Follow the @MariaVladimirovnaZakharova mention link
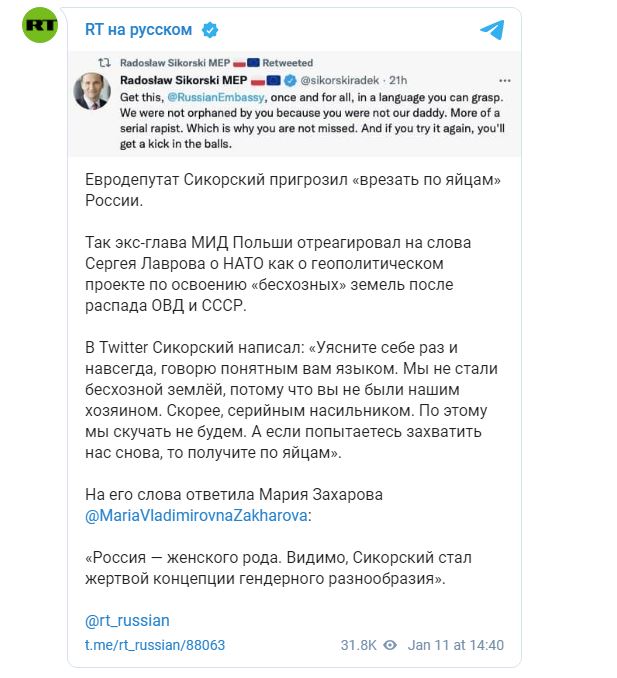Screen dimensions: 617x678 click(196, 515)
